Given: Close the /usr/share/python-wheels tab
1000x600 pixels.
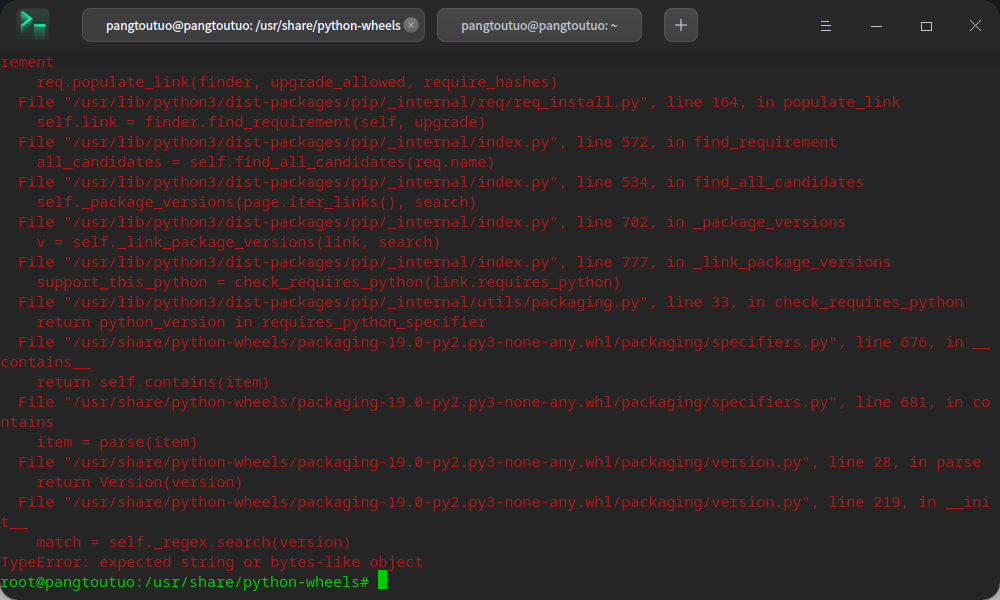Looking at the screenshot, I should coord(411,25).
